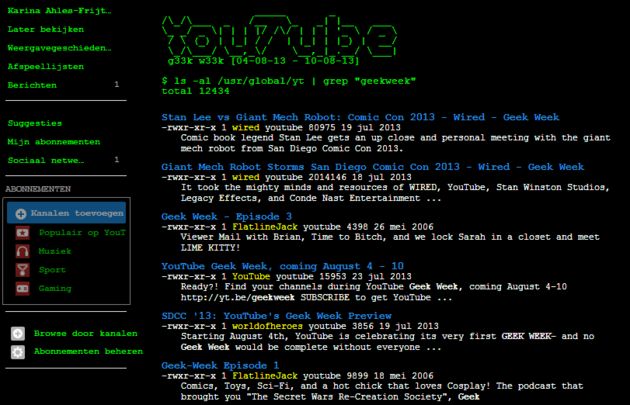The image size is (630, 405).
Task: Click the Kanalen toevoegen button
Action: click(x=66, y=213)
